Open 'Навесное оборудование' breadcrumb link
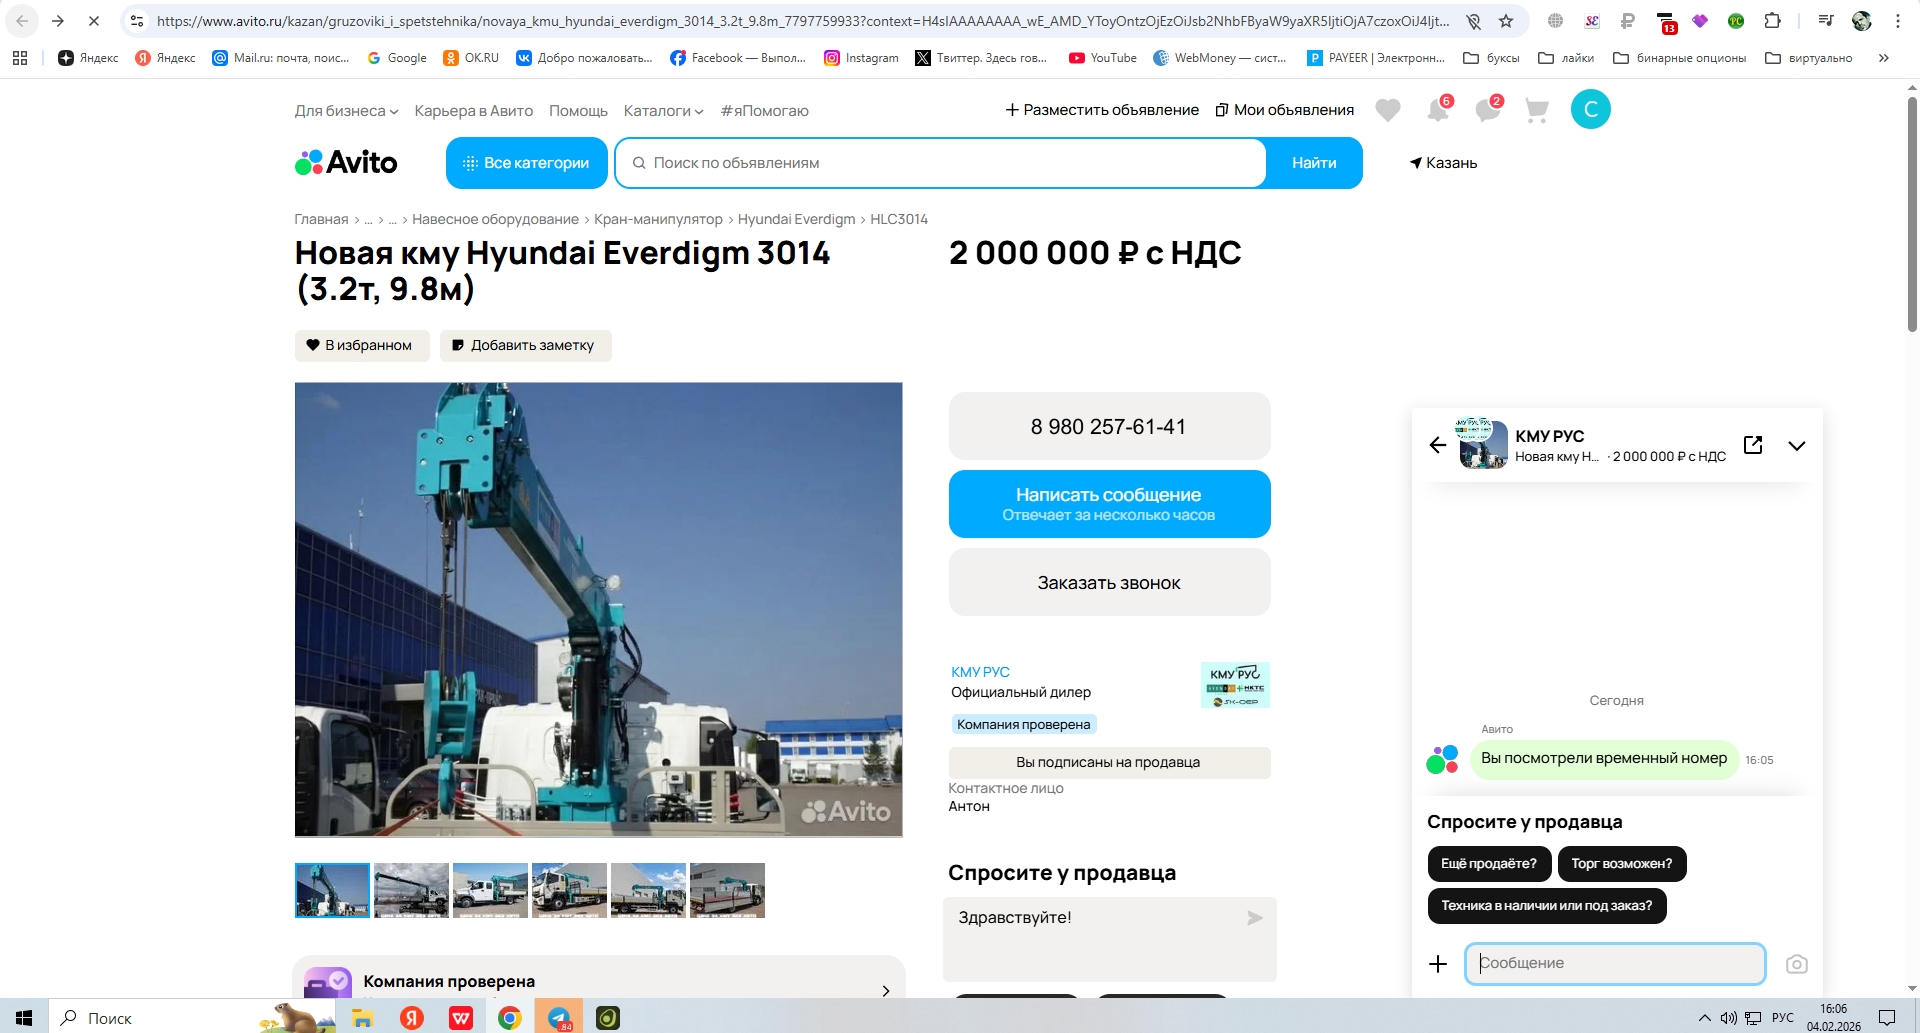This screenshot has height=1033, width=1920. coord(495,219)
